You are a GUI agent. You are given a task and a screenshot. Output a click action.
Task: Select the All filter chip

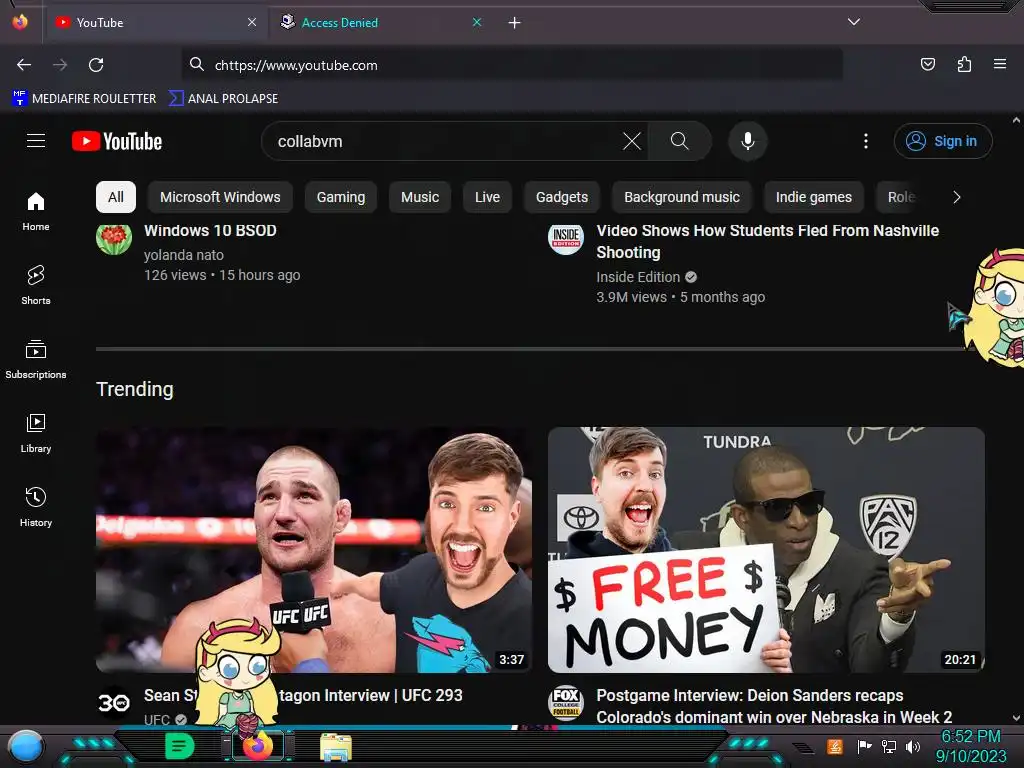tap(116, 197)
